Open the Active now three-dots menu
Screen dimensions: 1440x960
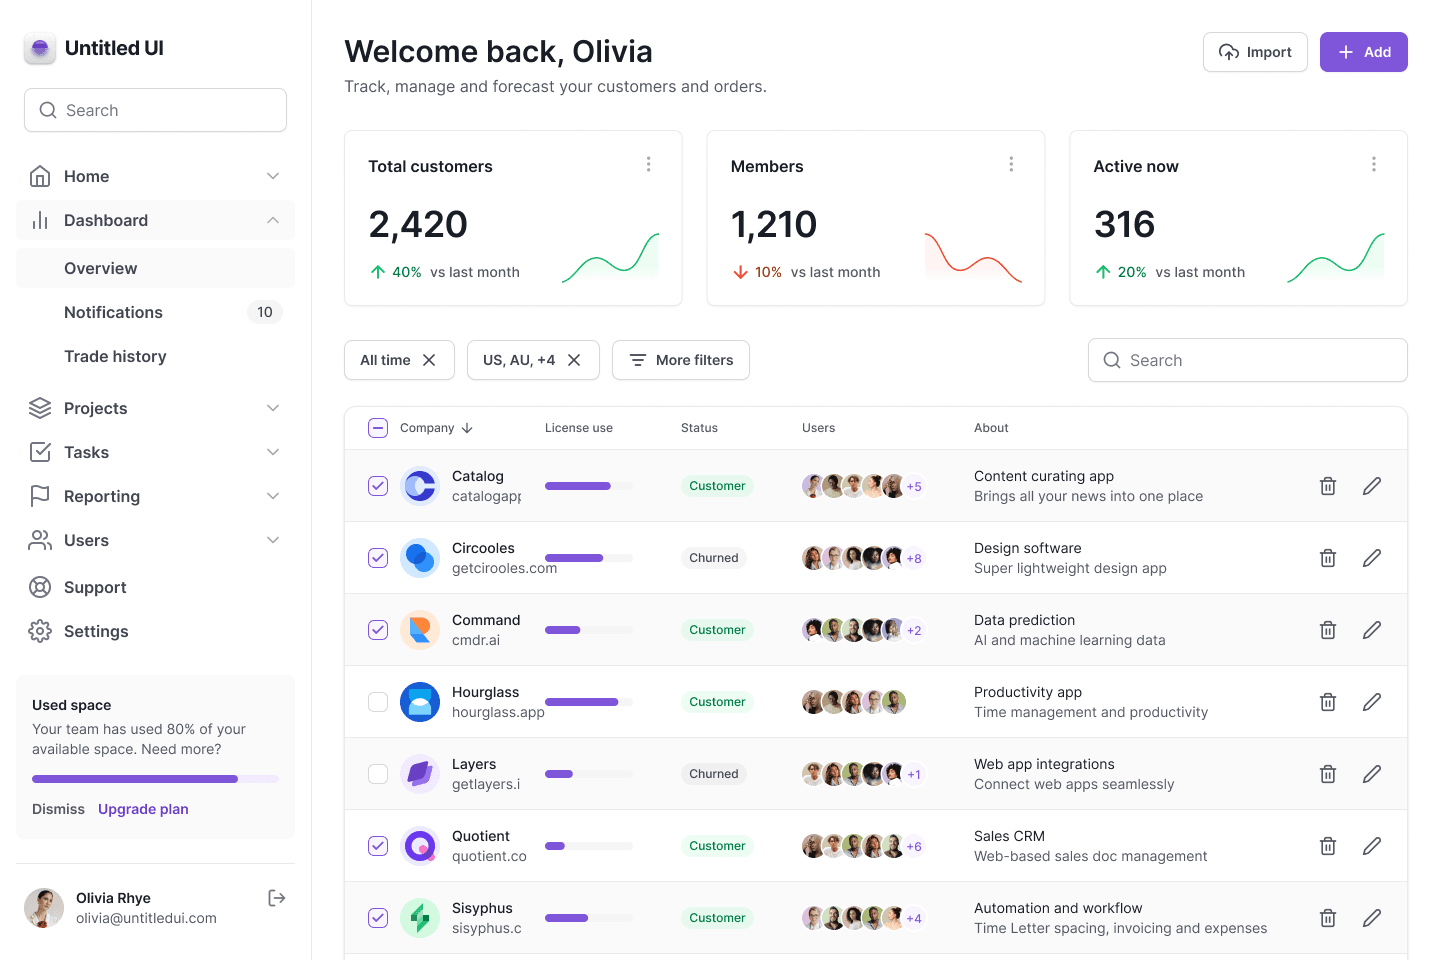(1373, 164)
